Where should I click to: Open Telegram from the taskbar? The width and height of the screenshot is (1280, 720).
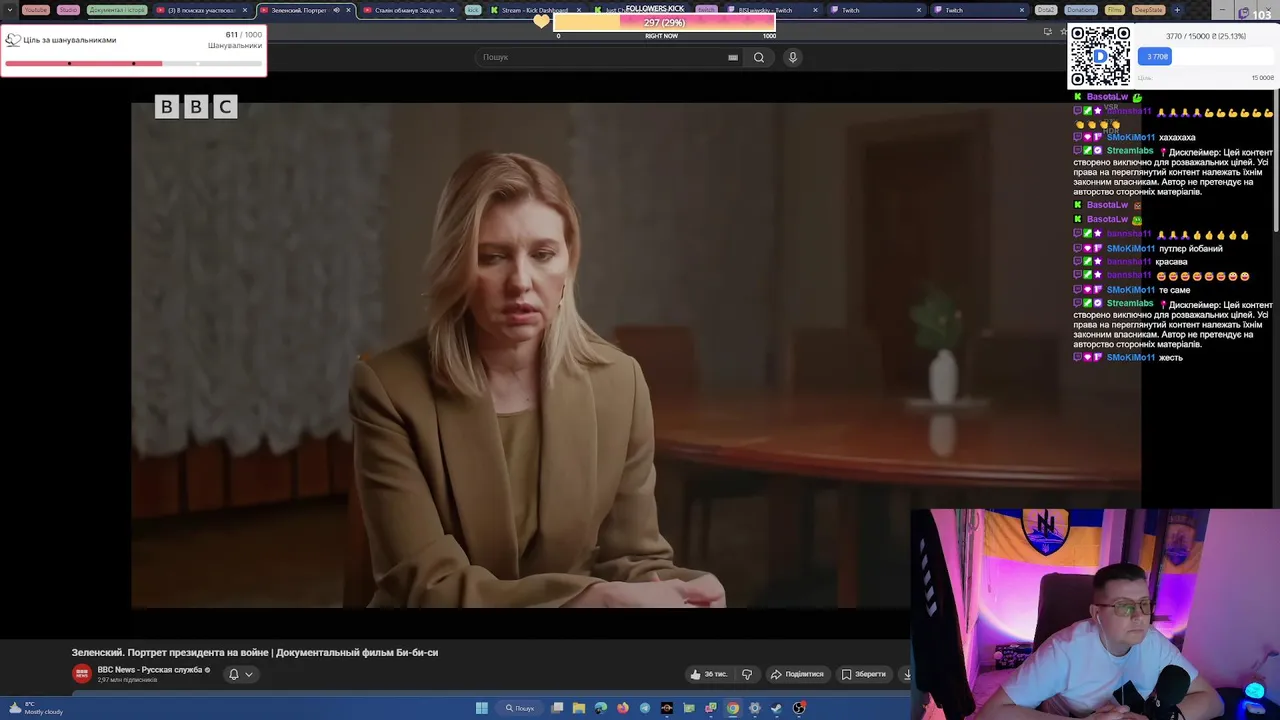click(x=645, y=708)
